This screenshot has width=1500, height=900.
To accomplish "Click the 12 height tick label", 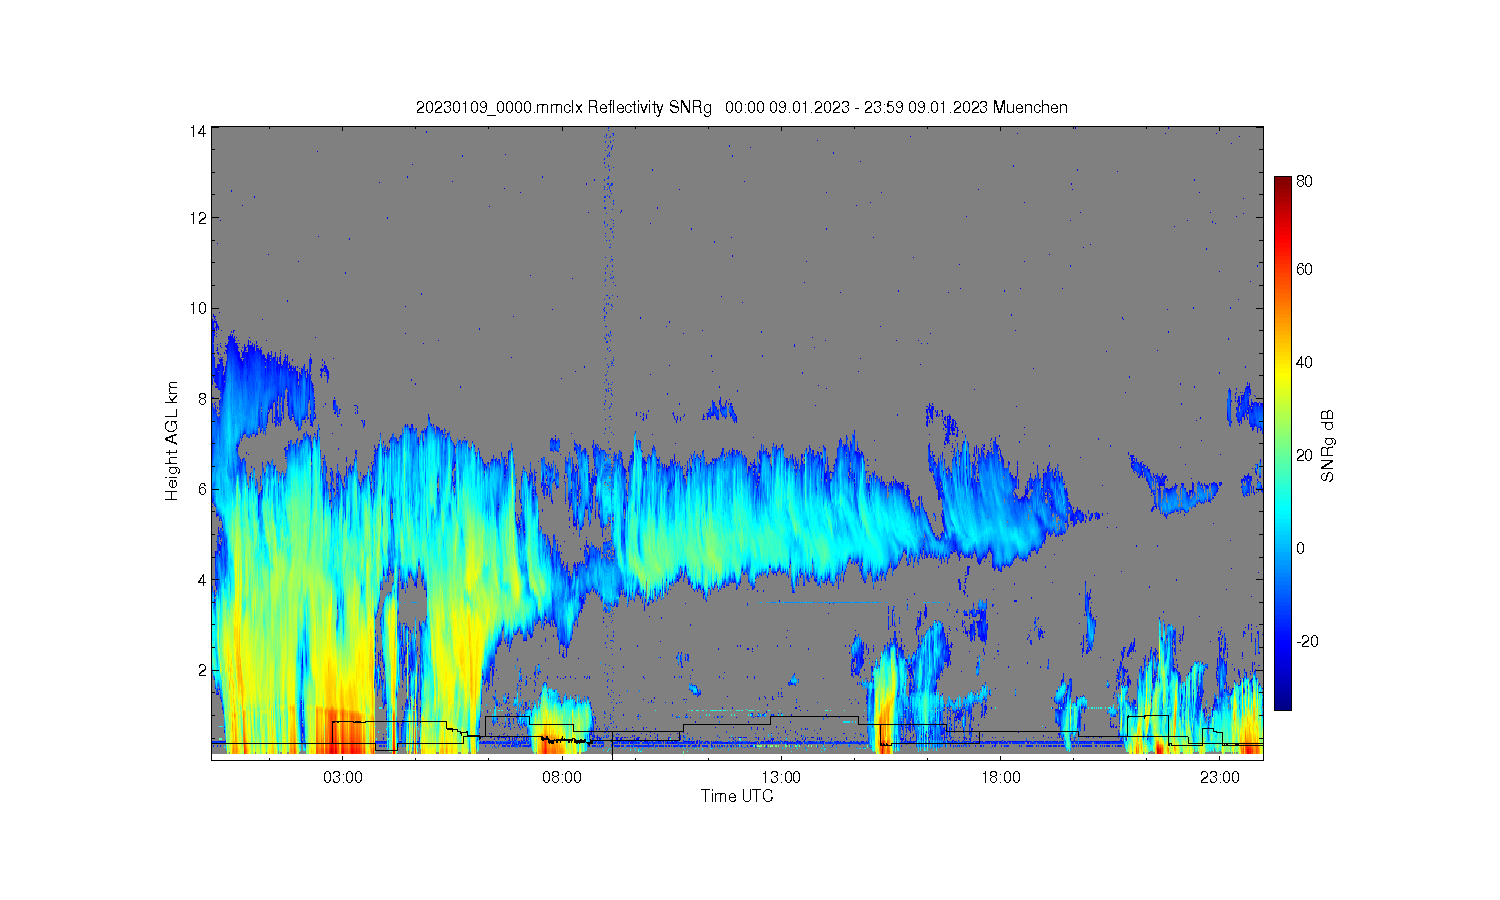I will [x=199, y=218].
